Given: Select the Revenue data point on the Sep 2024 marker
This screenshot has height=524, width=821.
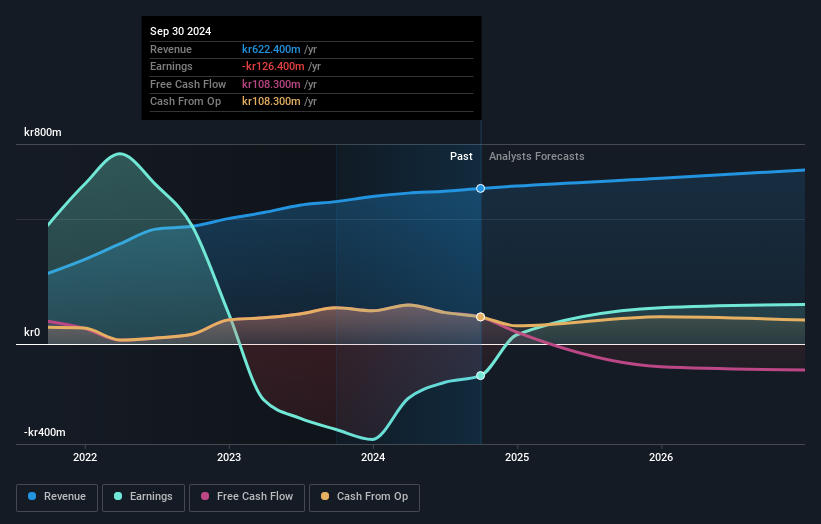Looking at the screenshot, I should coord(480,188).
